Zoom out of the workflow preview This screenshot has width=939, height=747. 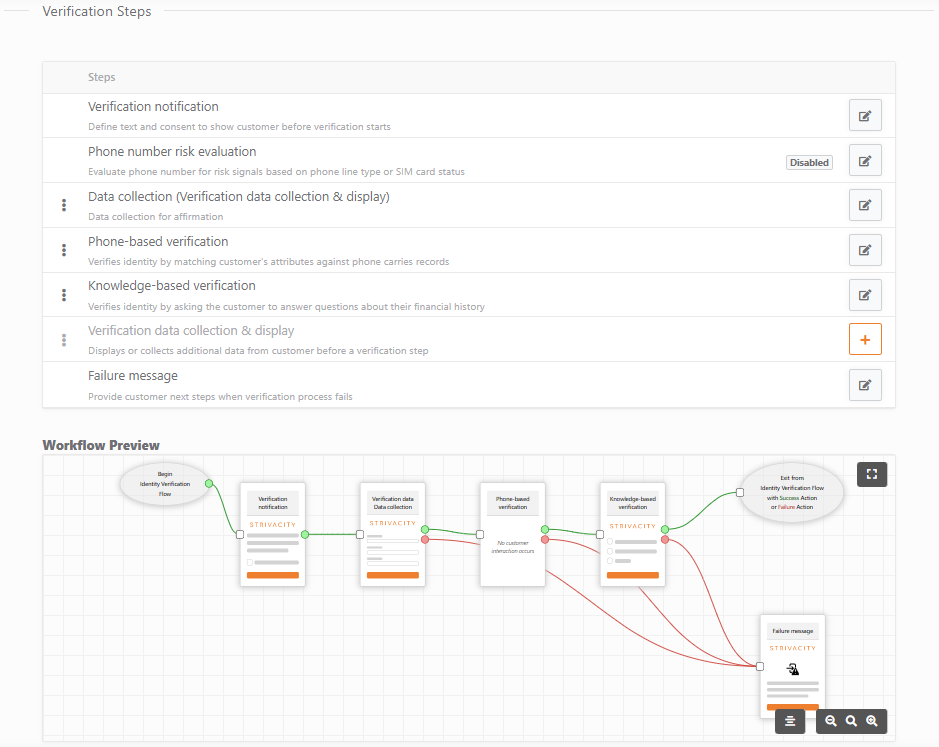[x=831, y=720]
